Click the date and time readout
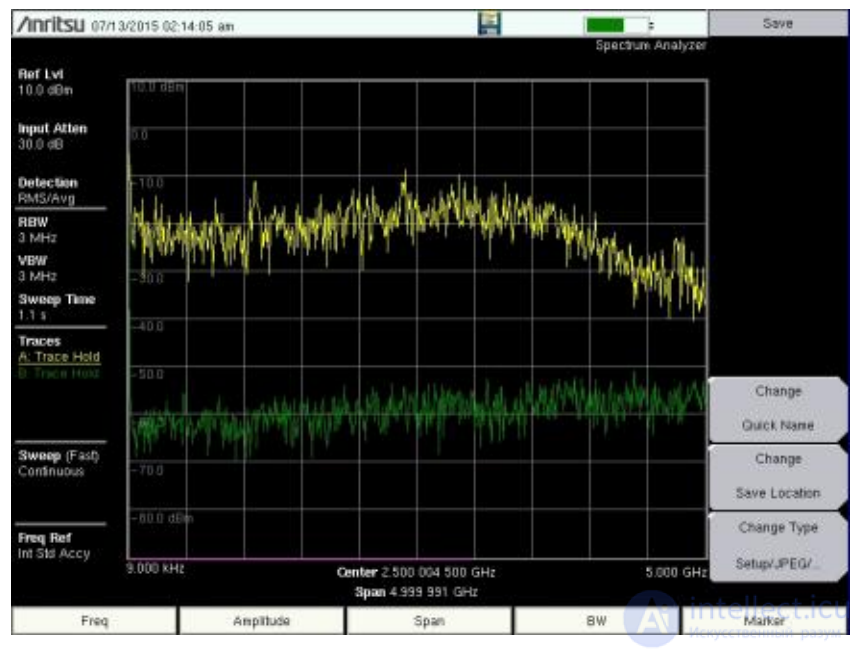865x657 pixels. 163,26
